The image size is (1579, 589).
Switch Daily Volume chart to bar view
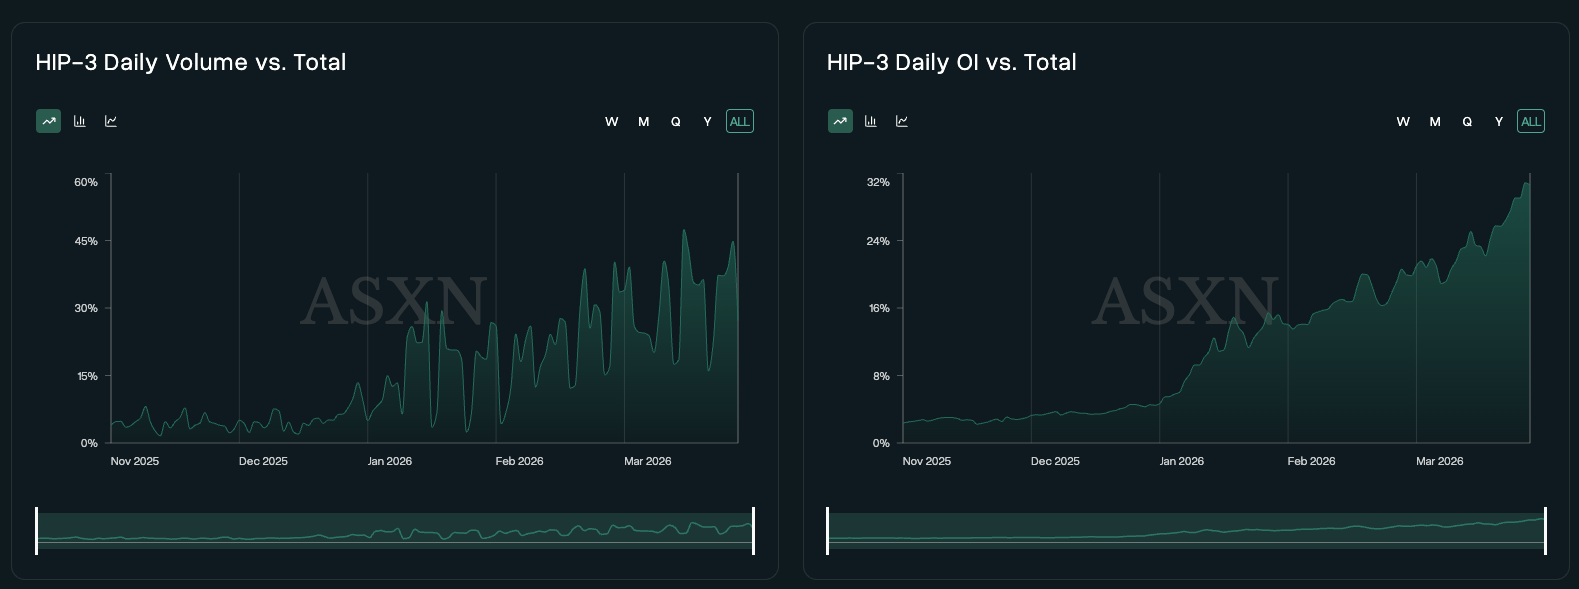pos(80,121)
